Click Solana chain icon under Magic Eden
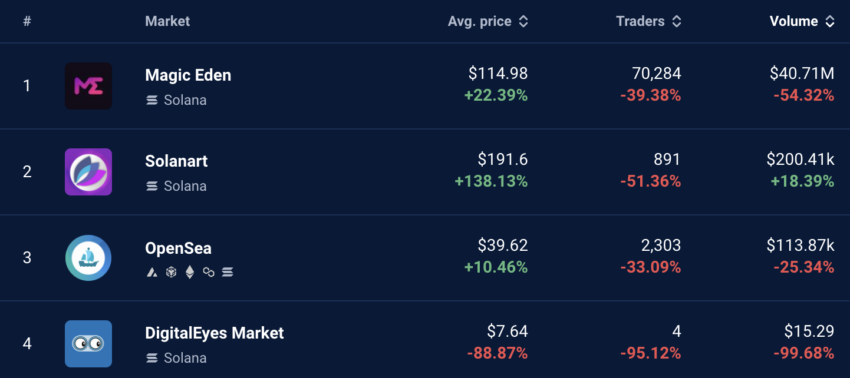The width and height of the screenshot is (850, 378). (x=152, y=100)
